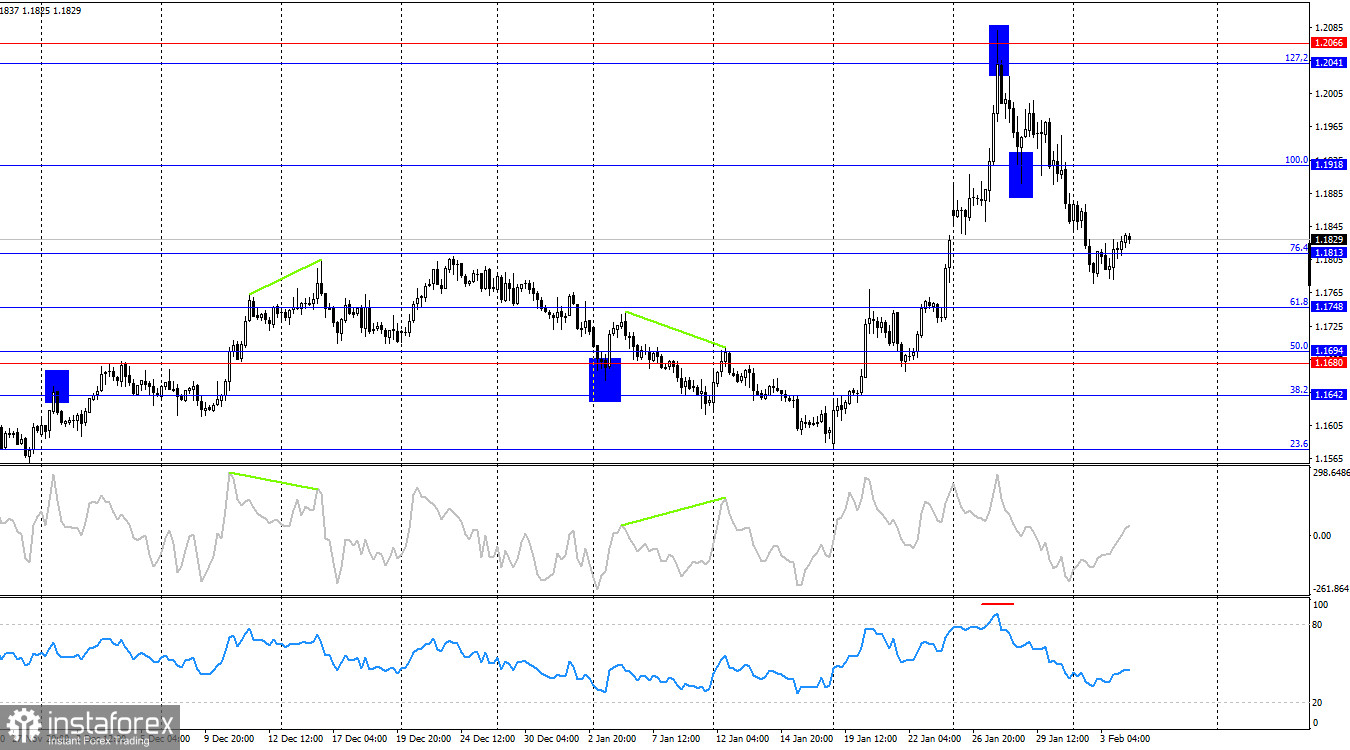Screen dimensions: 1350x750
Task: Select the blue rectangle at the chart's price peak
Action: (x=999, y=50)
